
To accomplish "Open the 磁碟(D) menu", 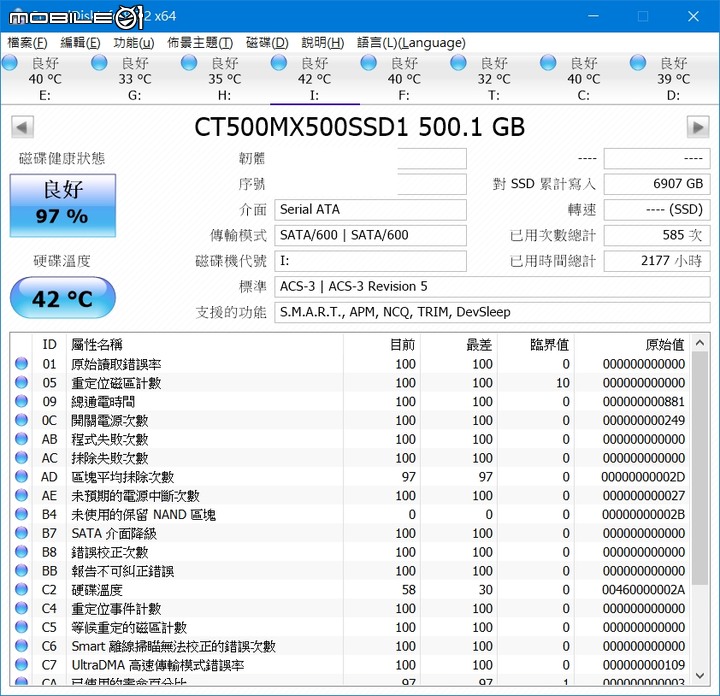I will (267, 43).
